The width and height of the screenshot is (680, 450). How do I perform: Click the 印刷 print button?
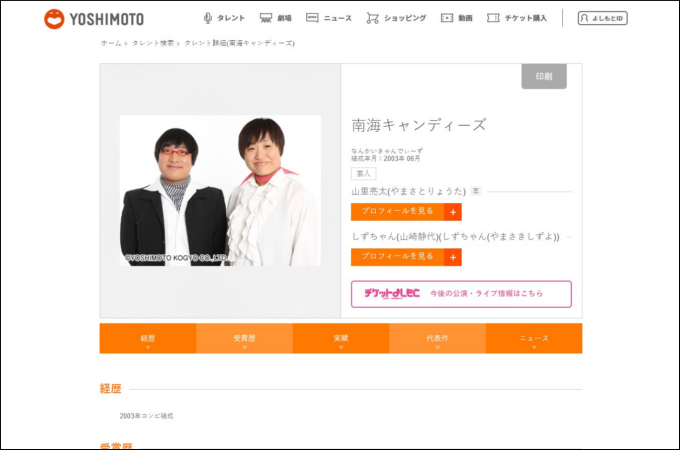coord(544,76)
